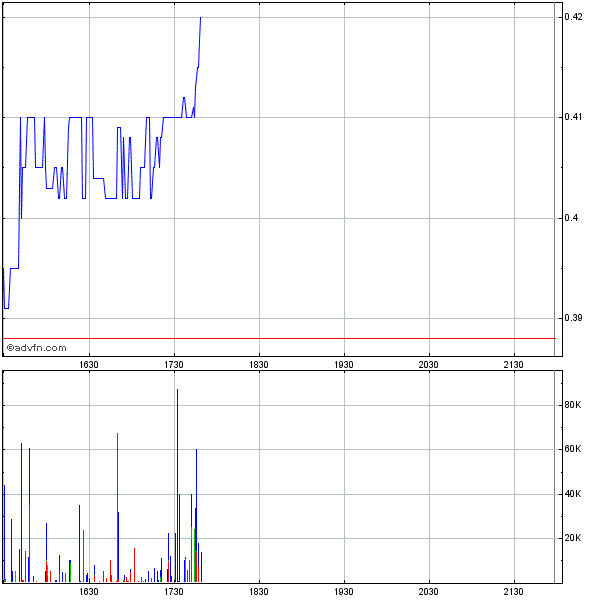Viewport: 600px width, 600px height.
Task: Select the 1830 time label under price chart
Action: click(x=259, y=365)
